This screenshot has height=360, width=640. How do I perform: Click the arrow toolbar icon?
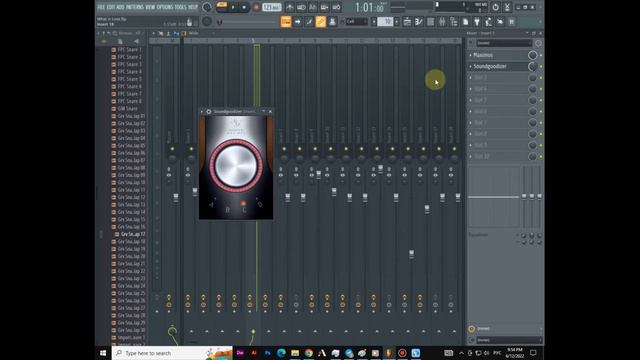tap(298, 22)
